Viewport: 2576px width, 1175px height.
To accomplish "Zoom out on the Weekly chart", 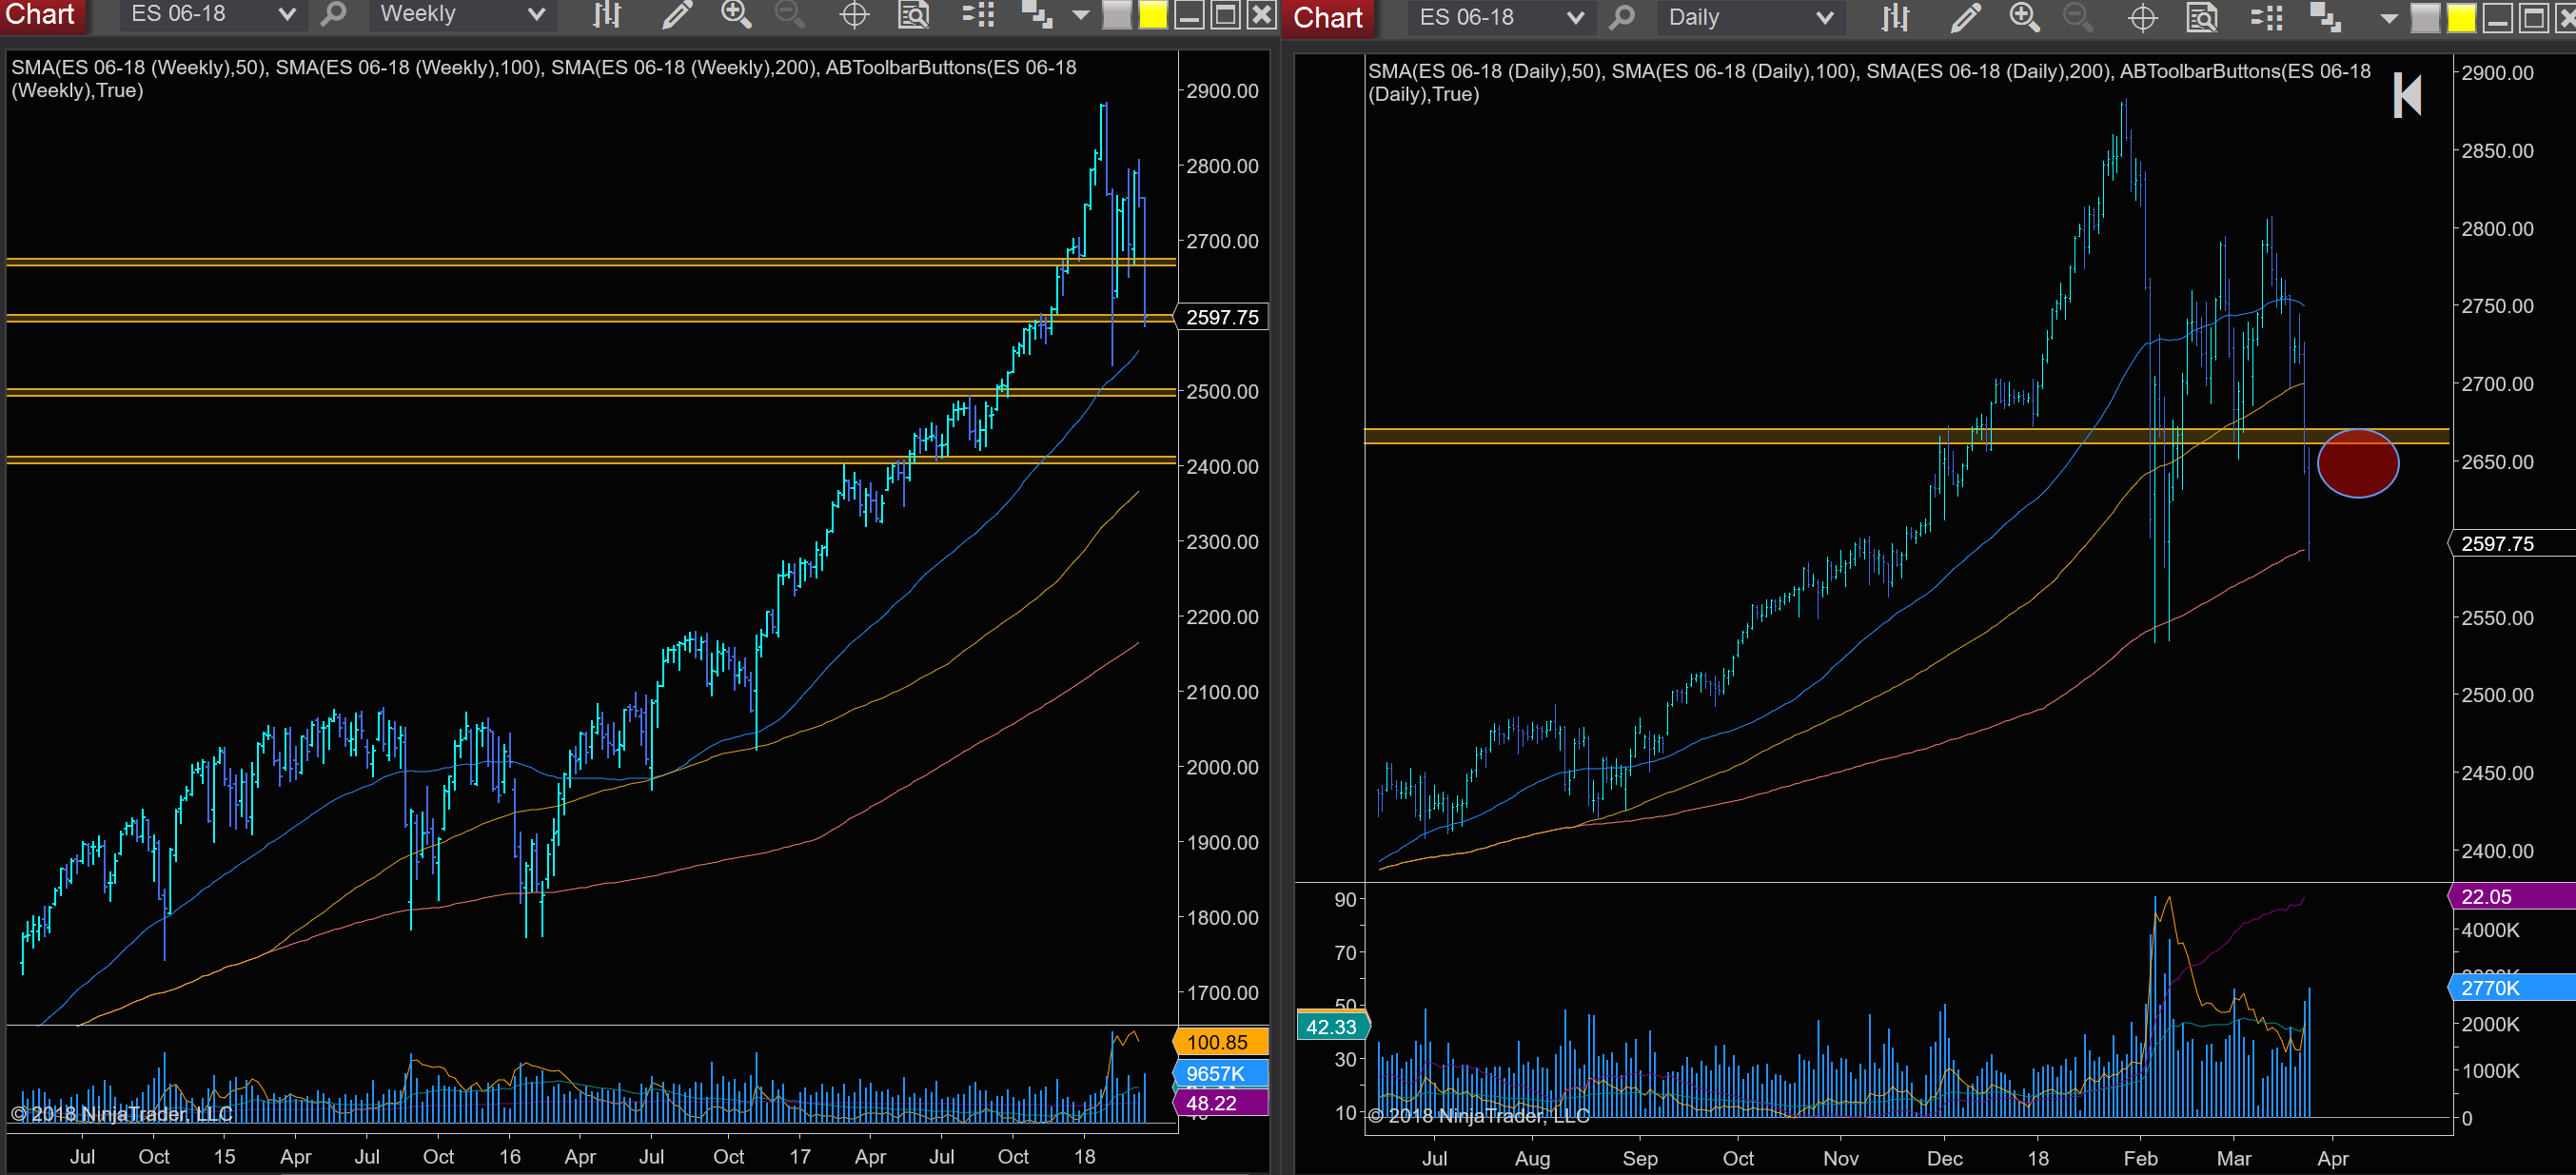I will click(789, 14).
